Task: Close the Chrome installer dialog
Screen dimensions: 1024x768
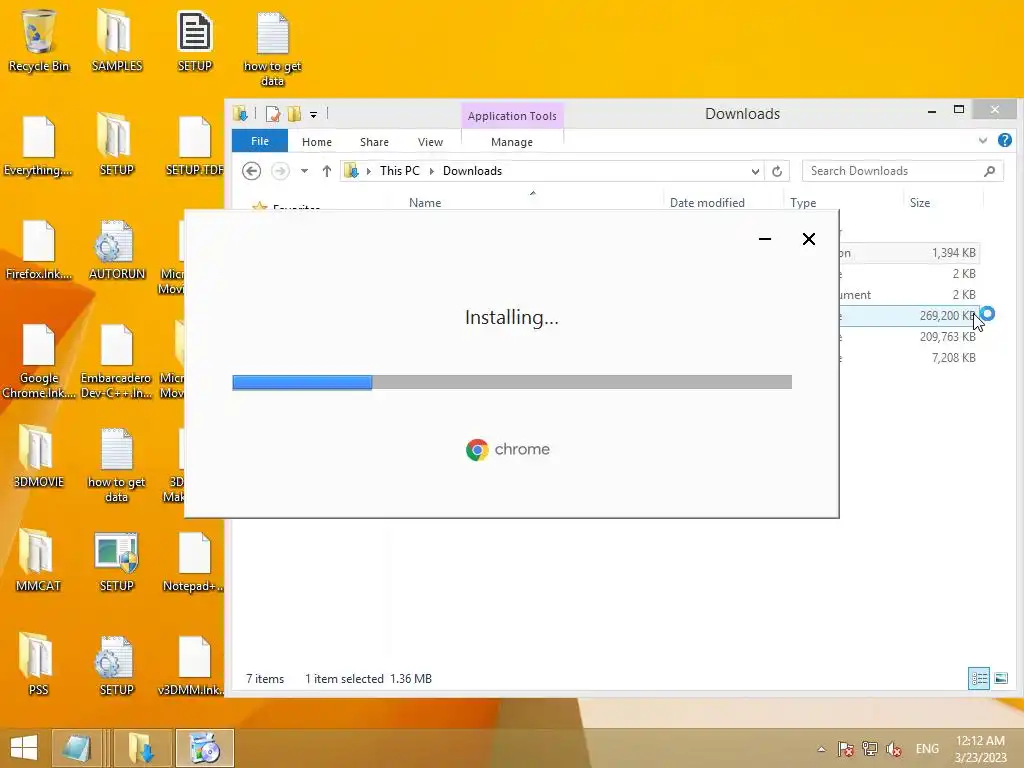Action: 808,239
